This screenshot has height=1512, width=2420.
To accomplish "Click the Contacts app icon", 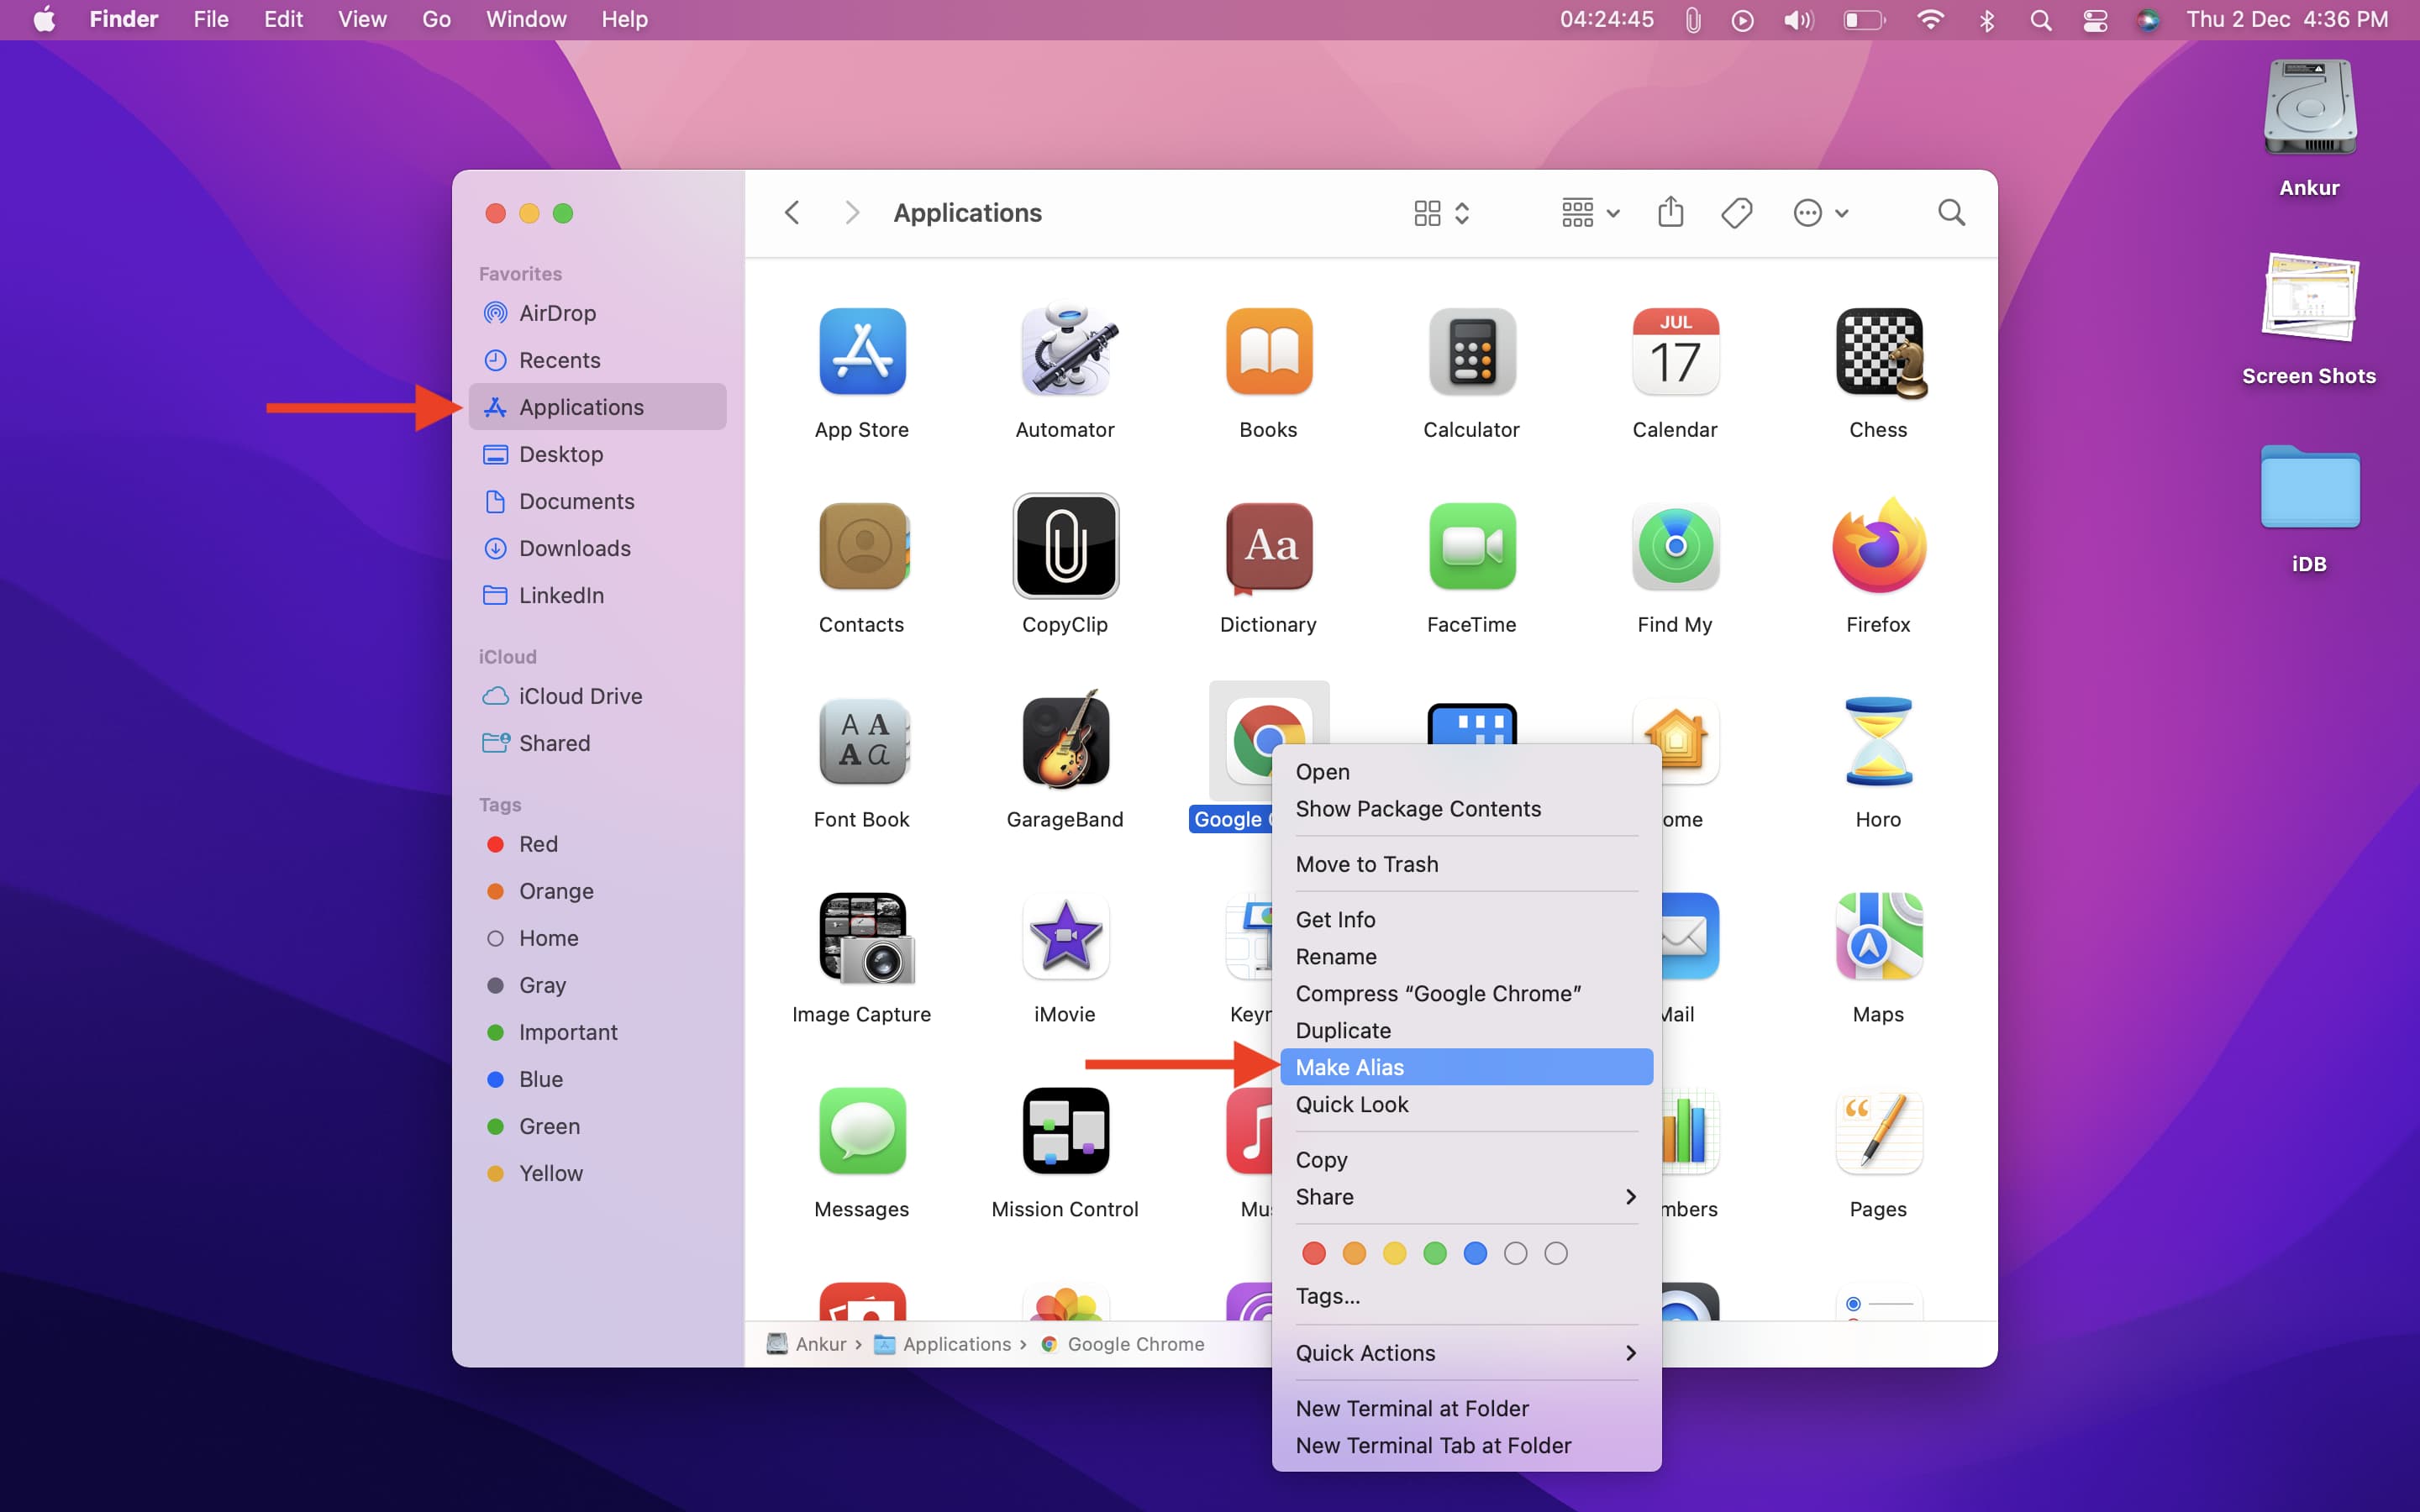I will (863, 546).
